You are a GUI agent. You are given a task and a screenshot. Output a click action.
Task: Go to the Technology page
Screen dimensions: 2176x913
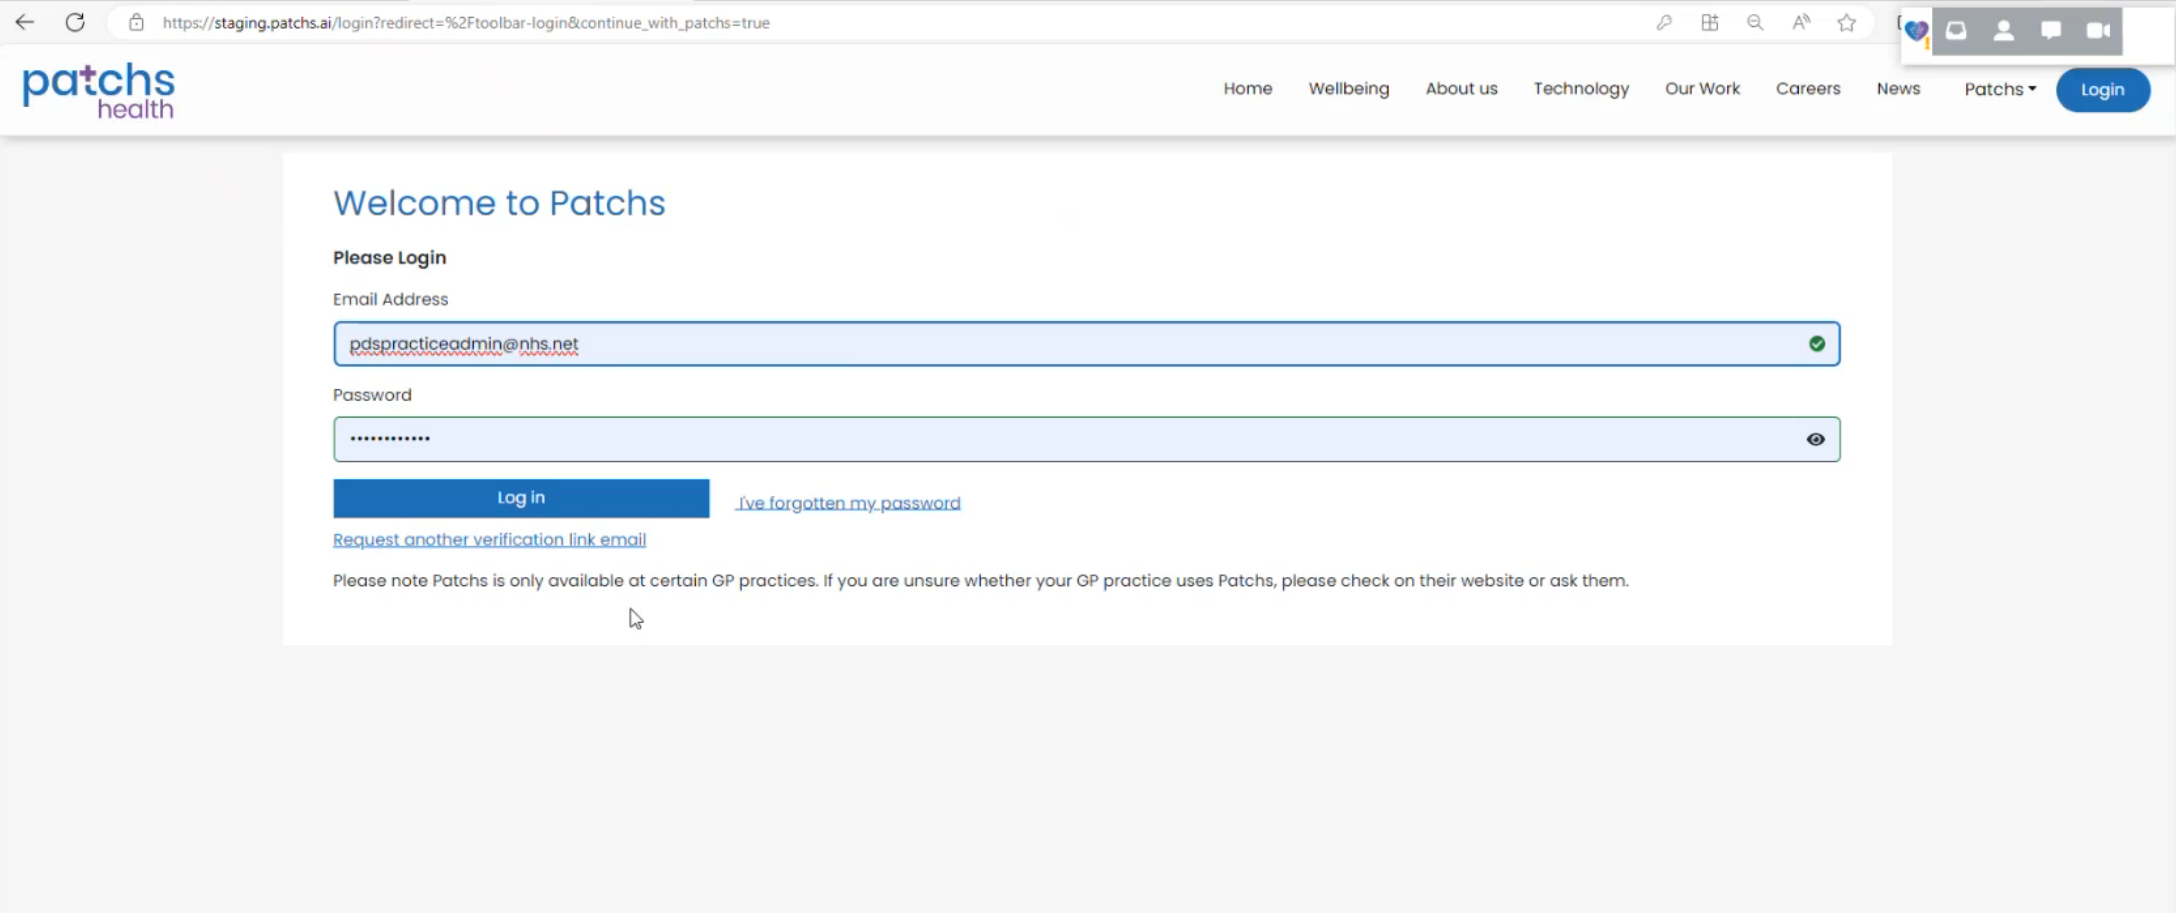(x=1581, y=89)
